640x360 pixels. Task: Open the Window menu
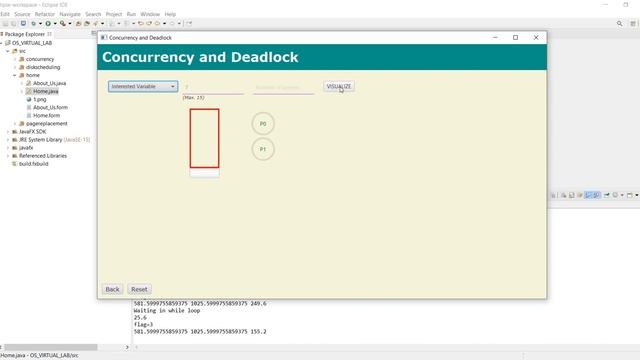pos(150,14)
